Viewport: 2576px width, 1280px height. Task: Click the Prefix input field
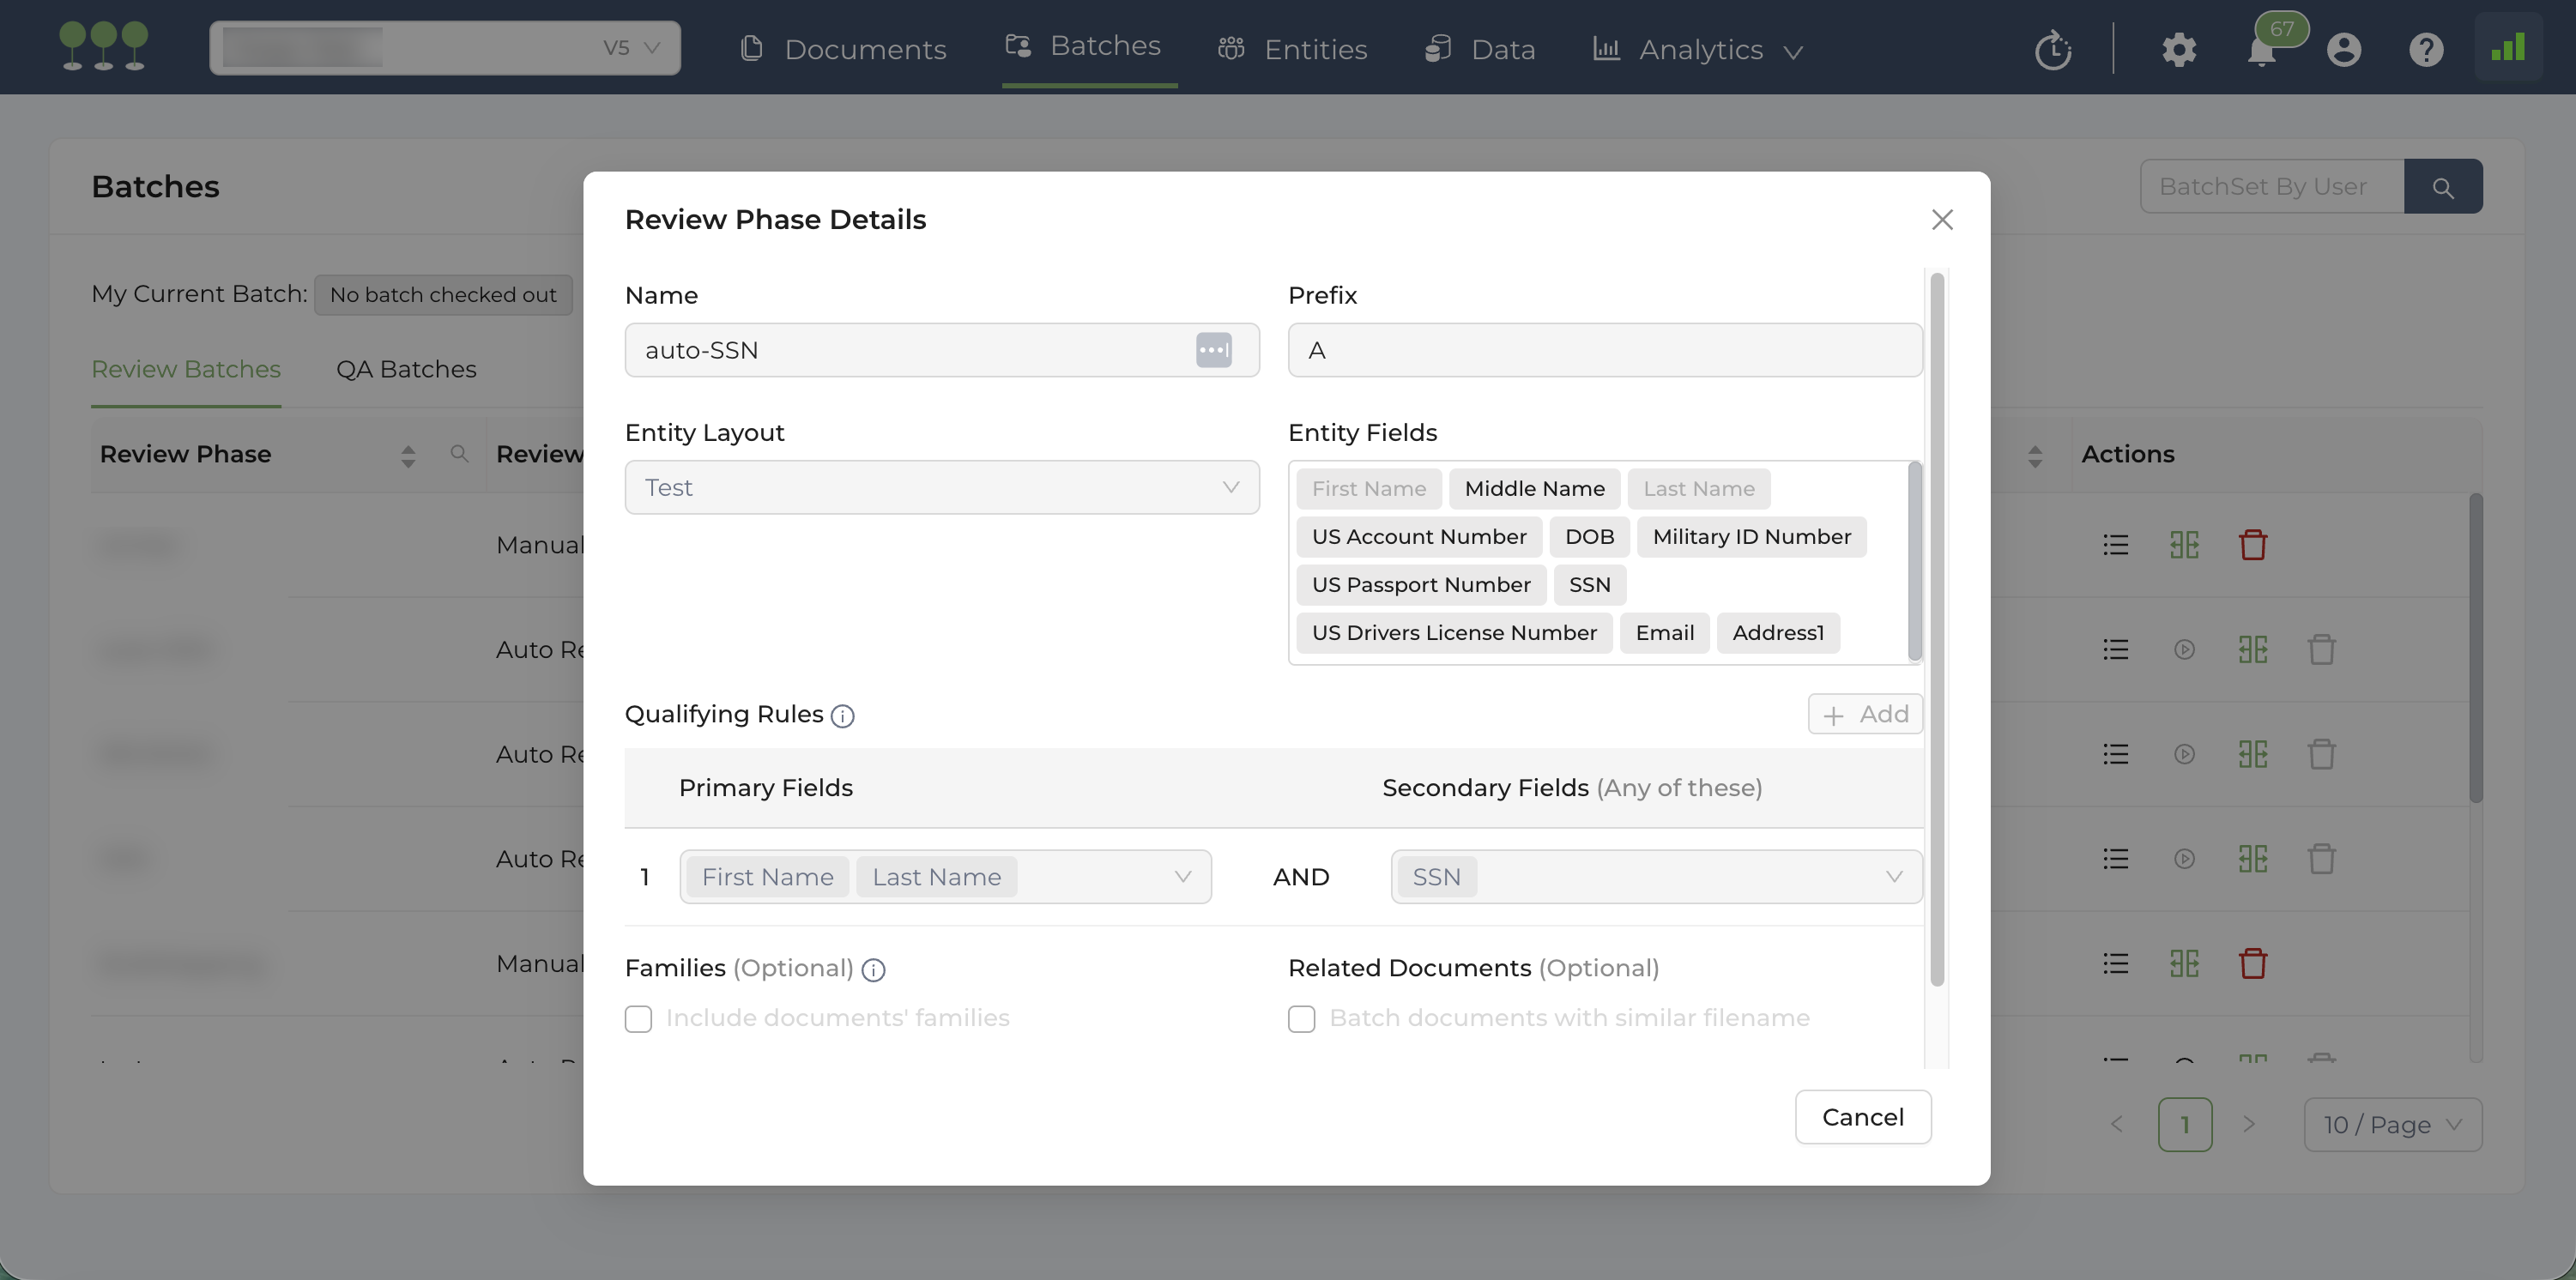click(x=1604, y=350)
